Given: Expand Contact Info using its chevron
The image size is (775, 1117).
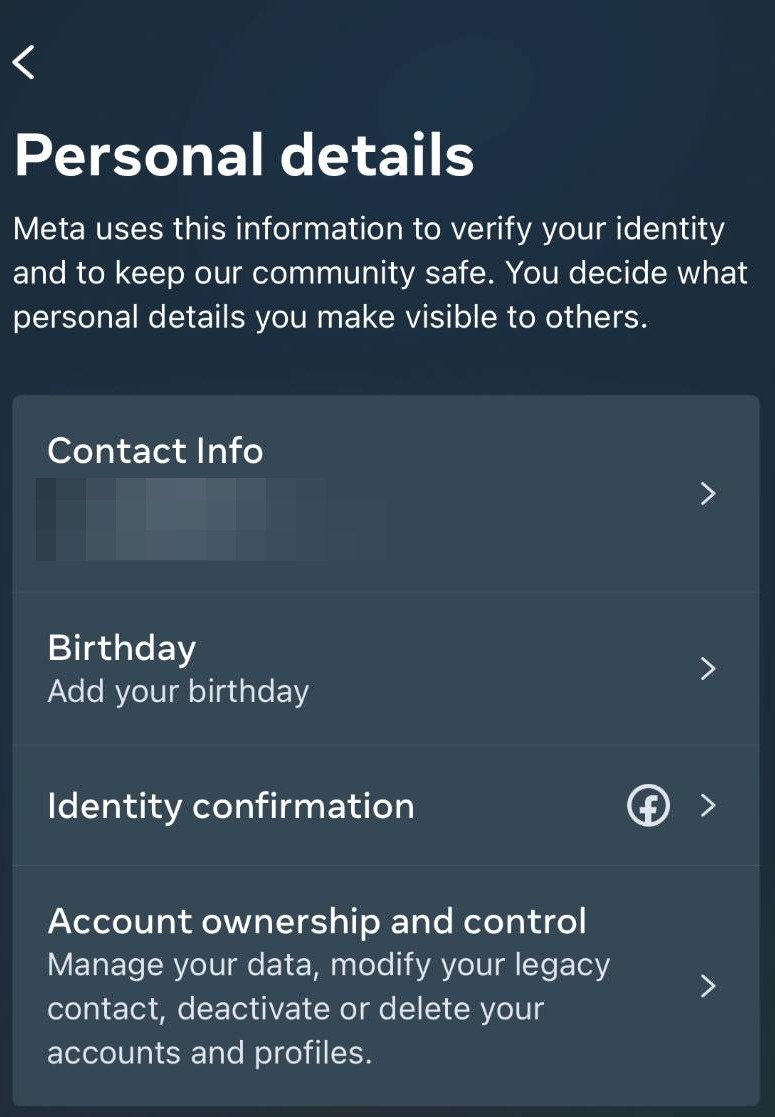Looking at the screenshot, I should [708, 493].
